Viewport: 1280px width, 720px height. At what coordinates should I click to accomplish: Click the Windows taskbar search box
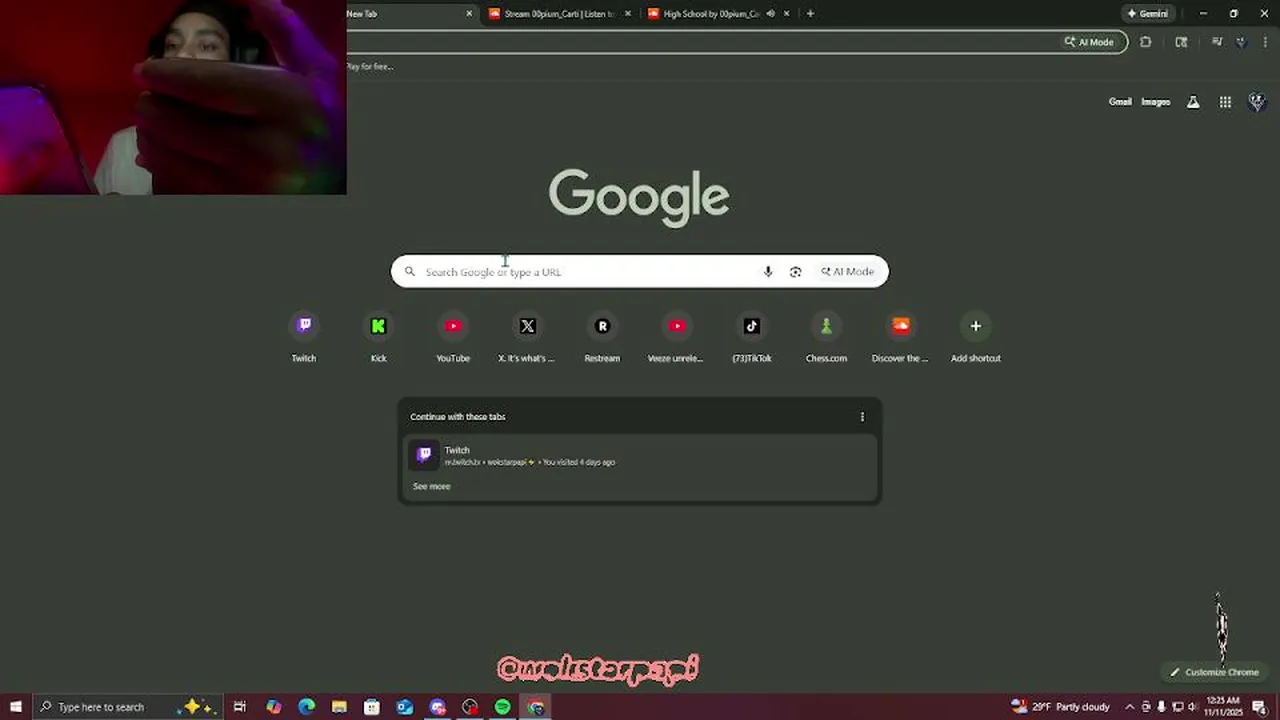126,707
